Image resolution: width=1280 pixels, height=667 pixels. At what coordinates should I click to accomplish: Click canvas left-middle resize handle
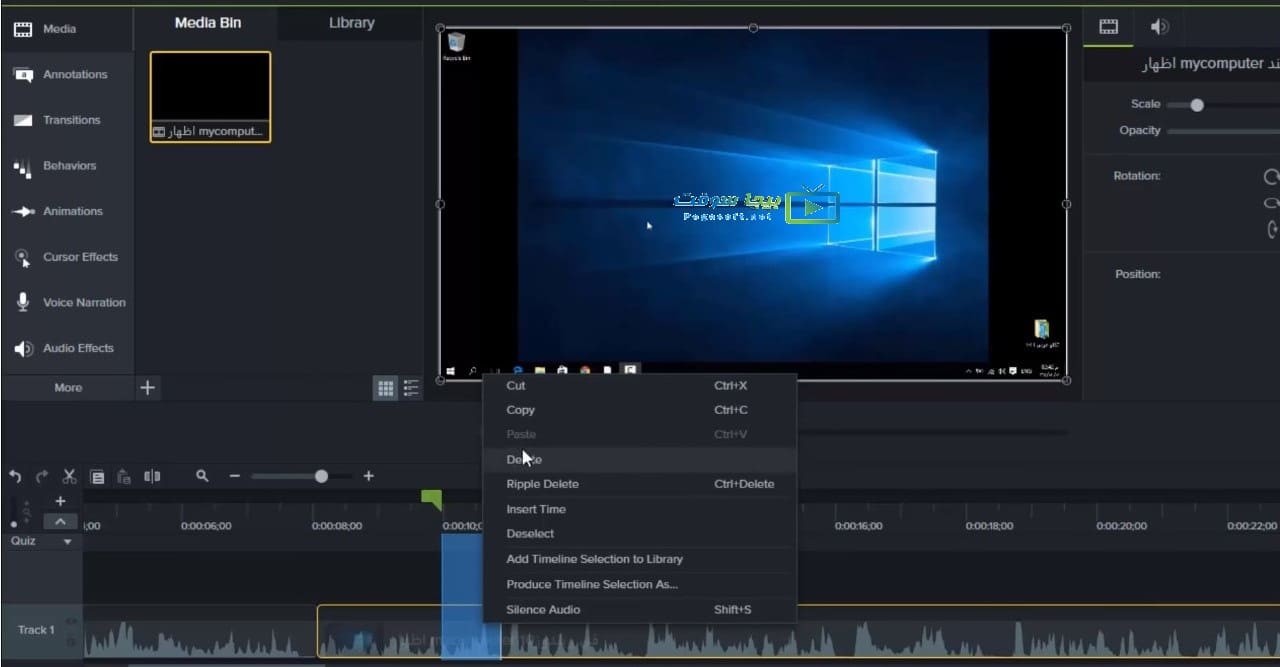tap(440, 204)
